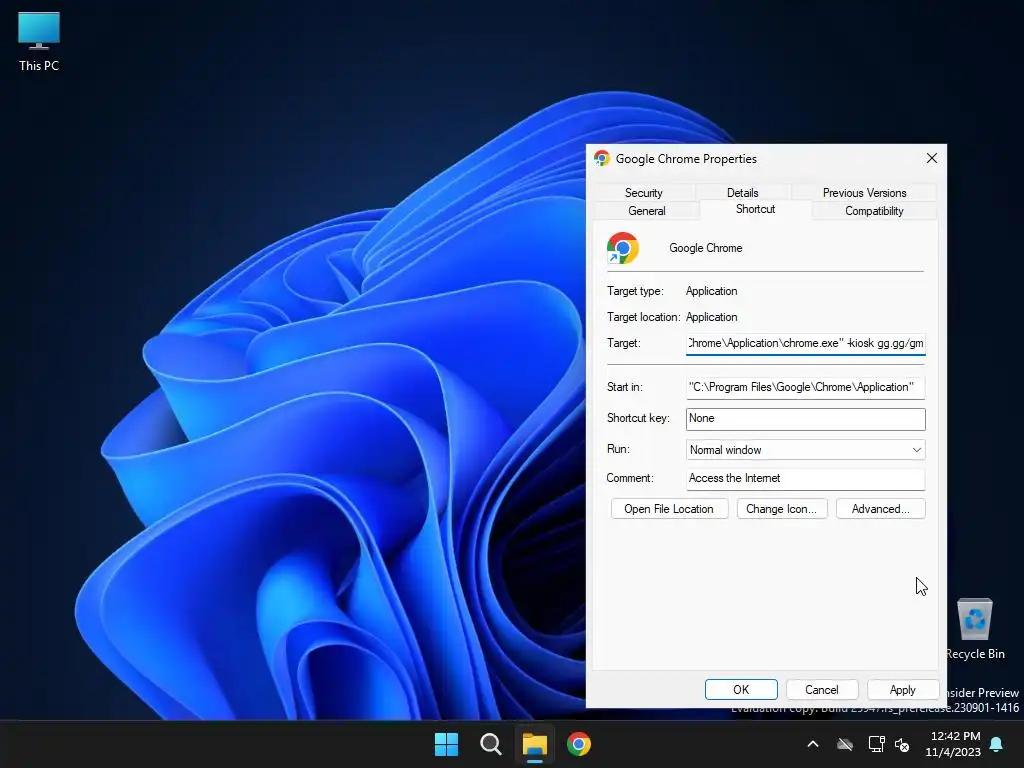Confirm with the OK button

point(741,690)
